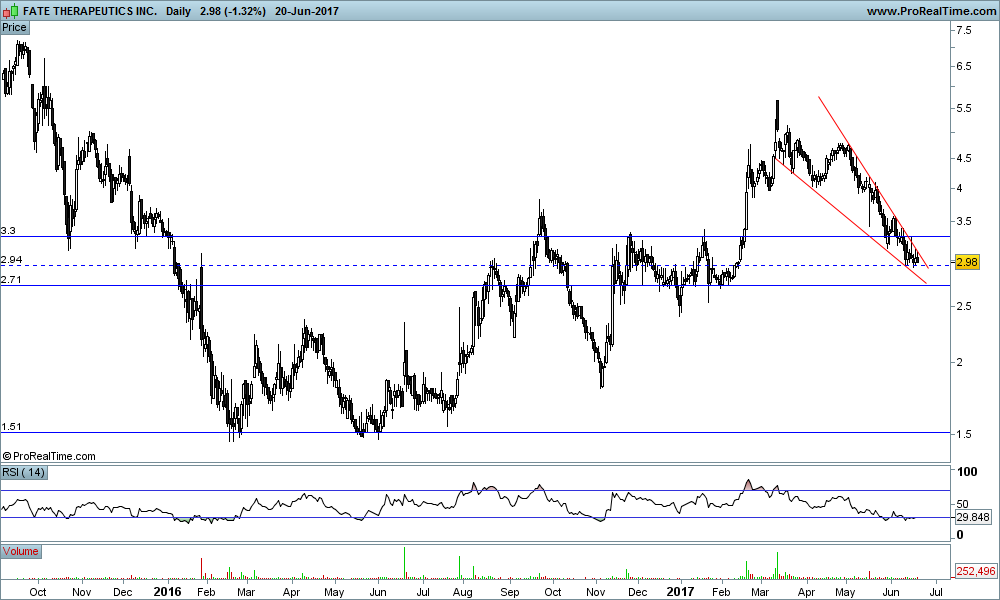Click the 20-Jun-2017 date text

click(x=307, y=11)
